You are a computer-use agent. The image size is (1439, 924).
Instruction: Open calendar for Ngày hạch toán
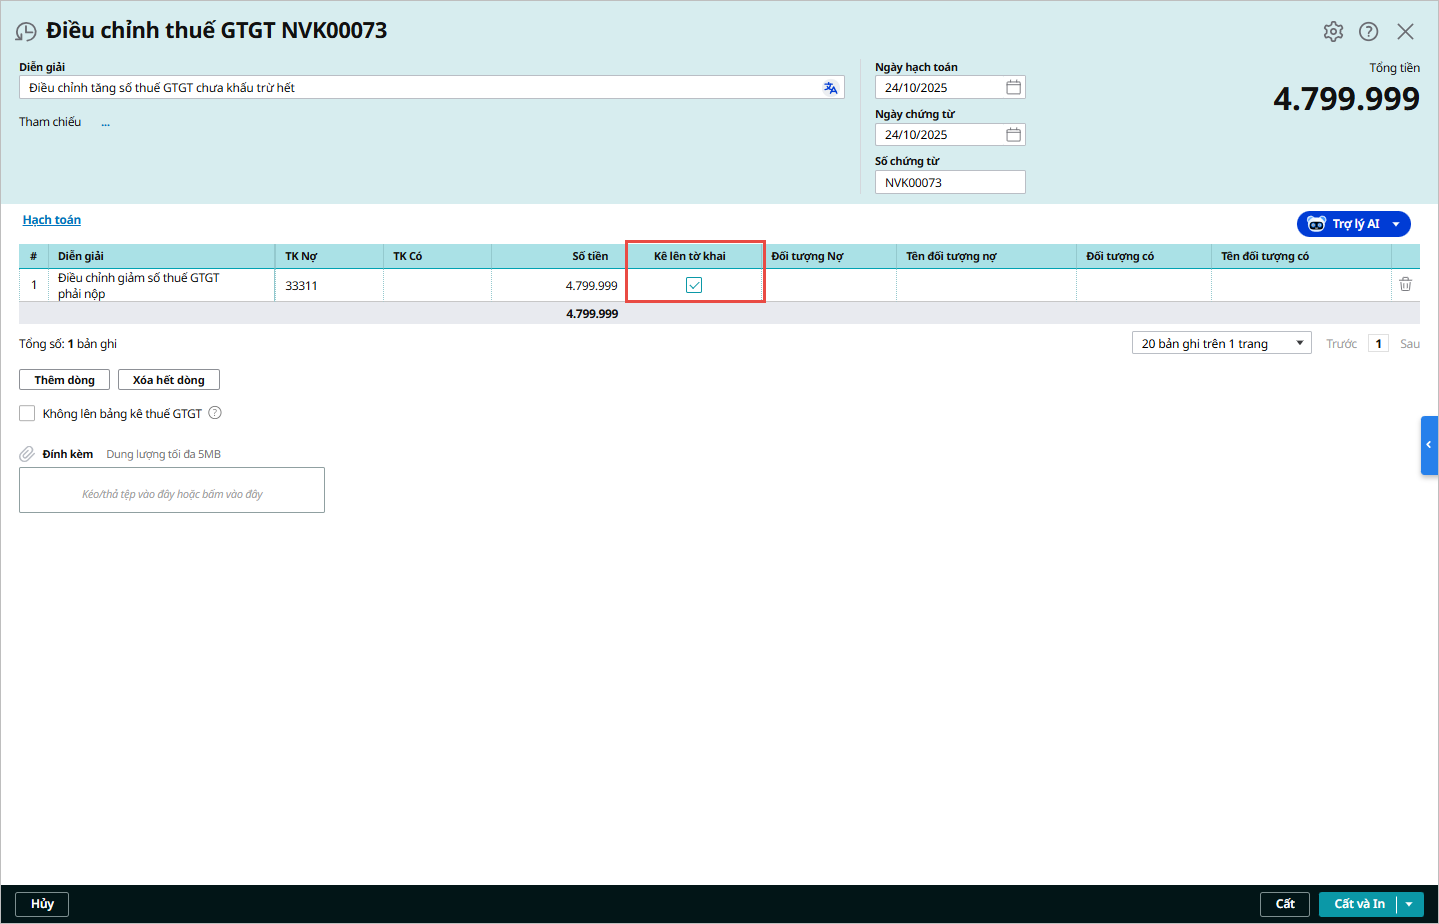click(x=1013, y=88)
